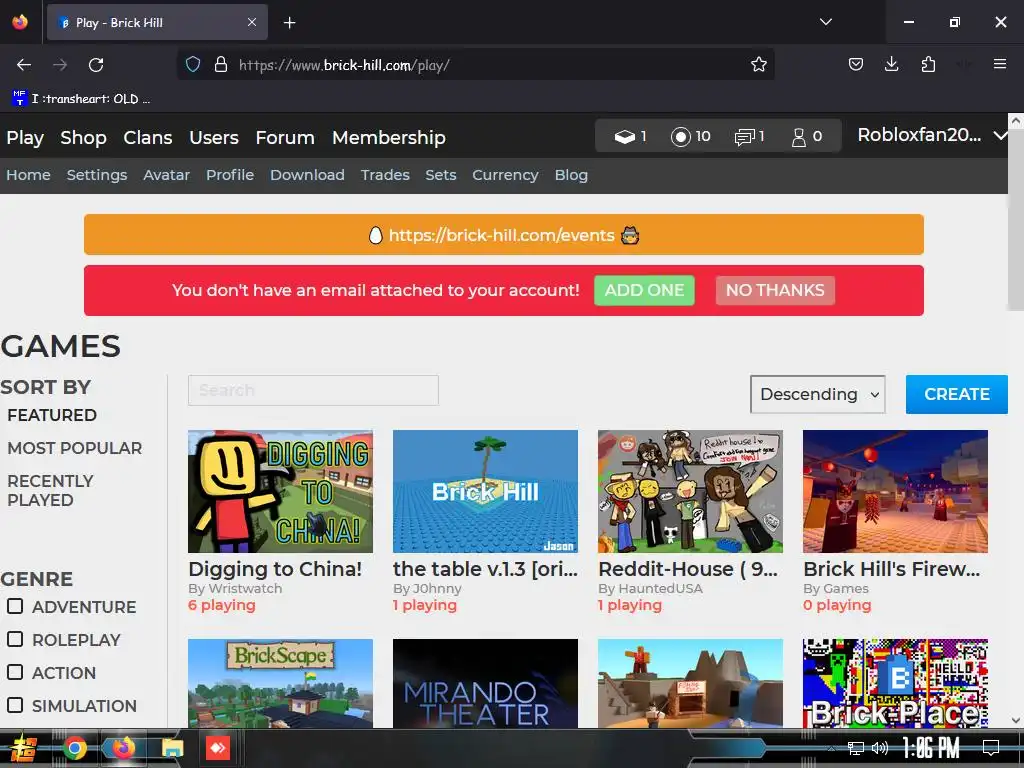View site security padlock info
Screen dimensions: 1024x768
pos(221,65)
